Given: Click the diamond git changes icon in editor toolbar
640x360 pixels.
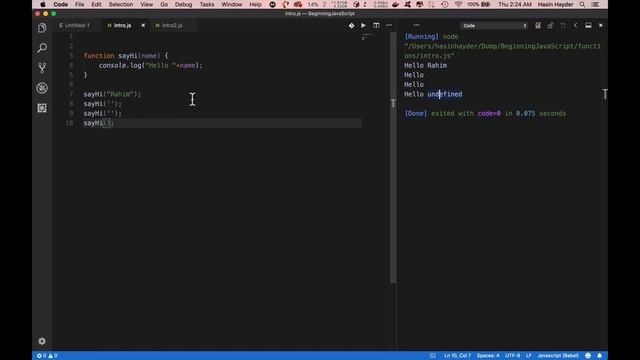Looking at the screenshot, I should [x=351, y=25].
